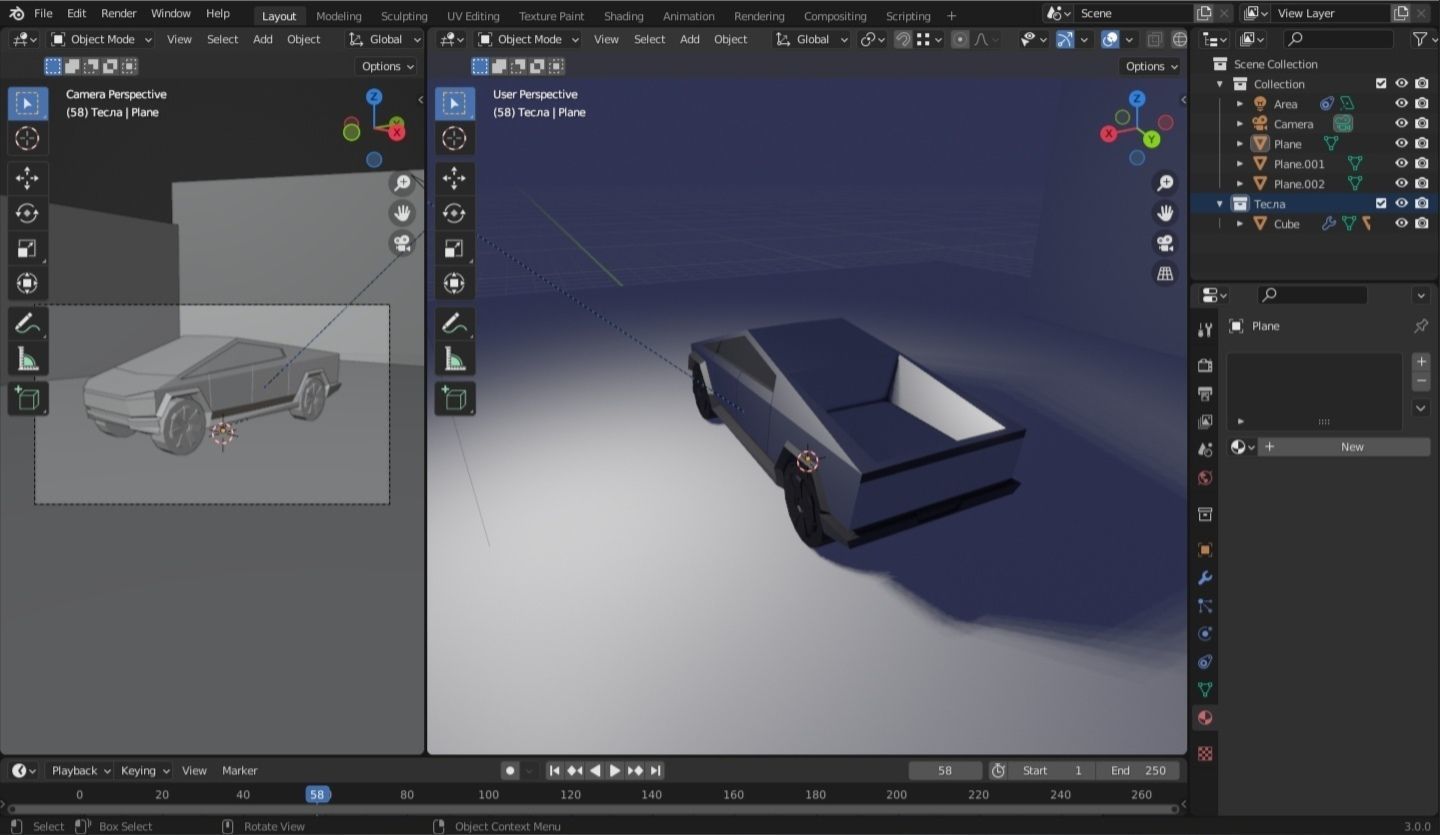Open Options dropdown in Camera Perspective viewport
This screenshot has height=835, width=1440.
[x=387, y=66]
